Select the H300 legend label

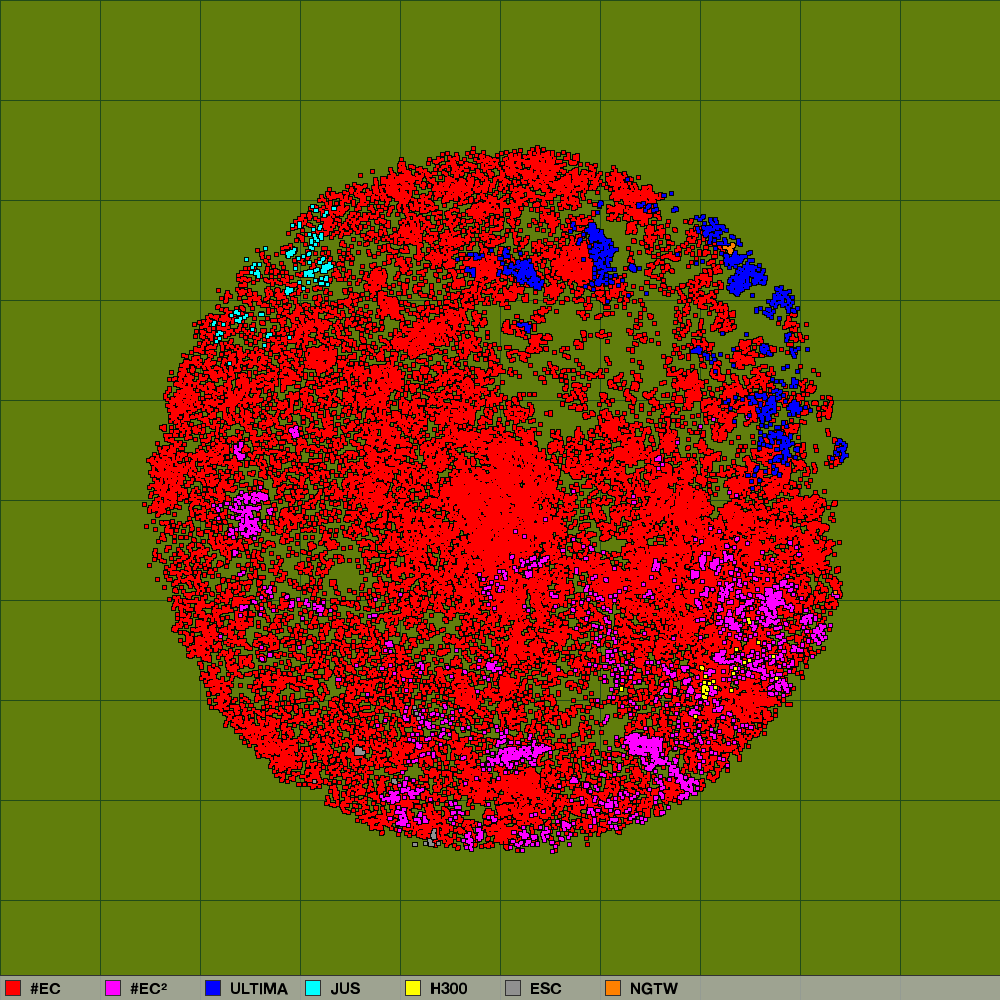click(x=449, y=989)
